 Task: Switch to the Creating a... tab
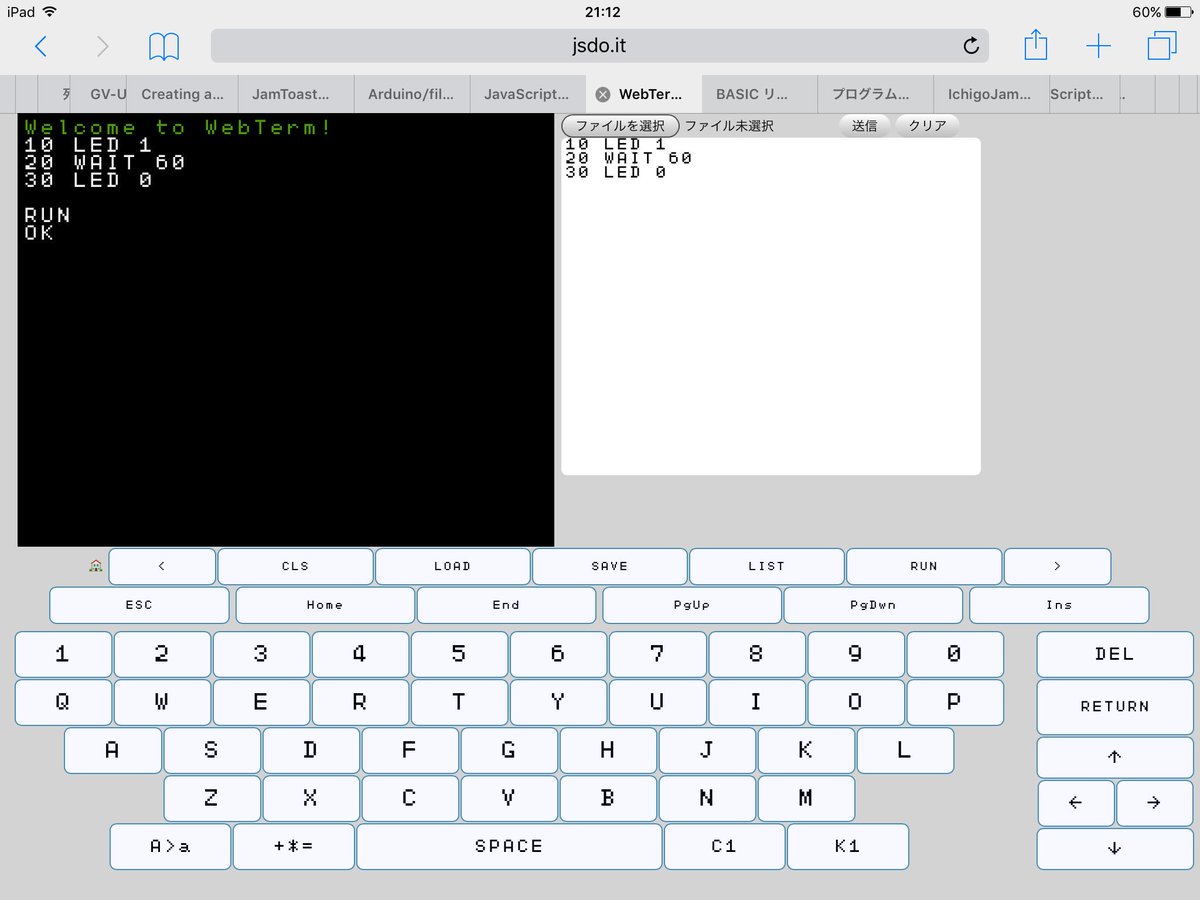pyautogui.click(x=183, y=94)
